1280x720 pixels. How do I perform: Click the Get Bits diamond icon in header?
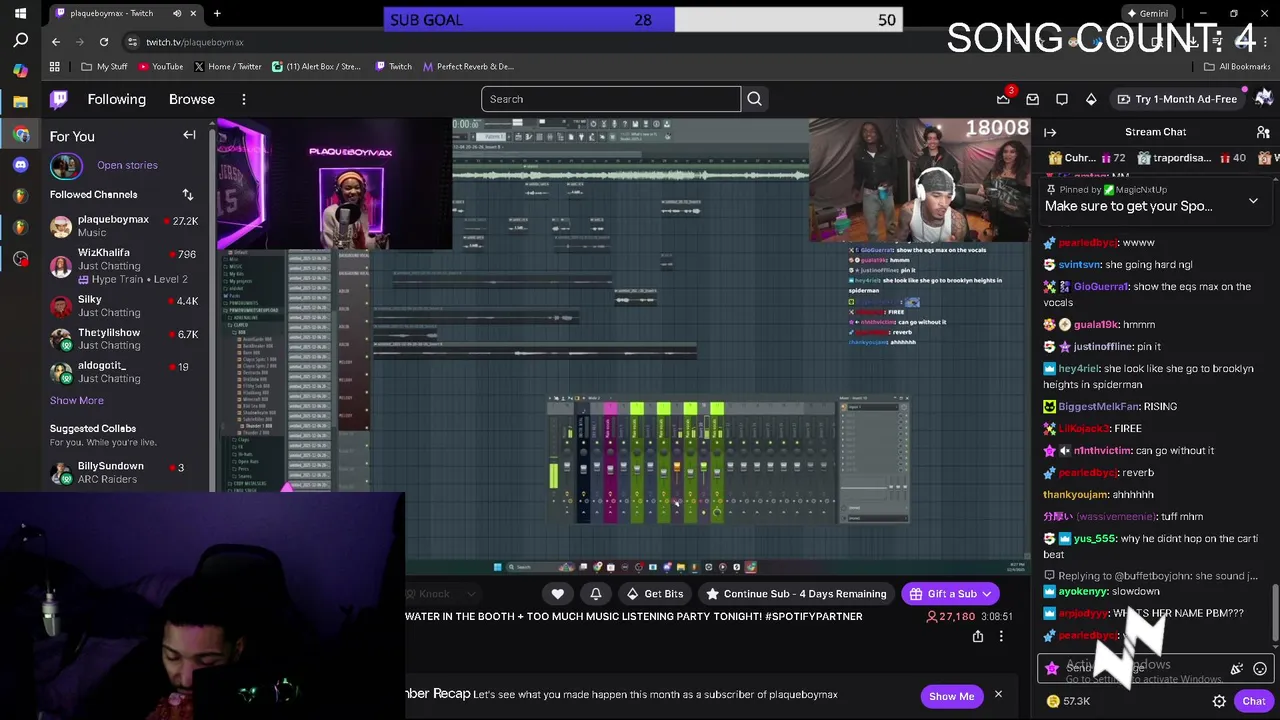point(1091,99)
